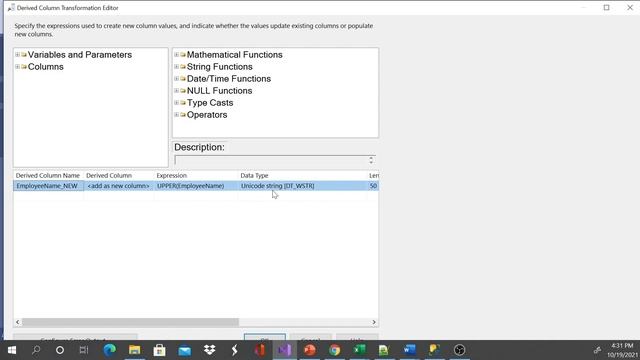This screenshot has height=360, width=640.
Task: Click the length value 50 cell
Action: (373, 186)
